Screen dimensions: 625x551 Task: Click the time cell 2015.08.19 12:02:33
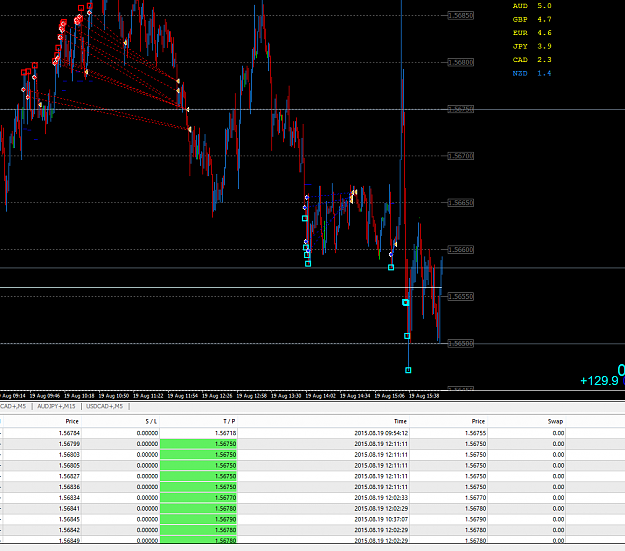[323, 498]
